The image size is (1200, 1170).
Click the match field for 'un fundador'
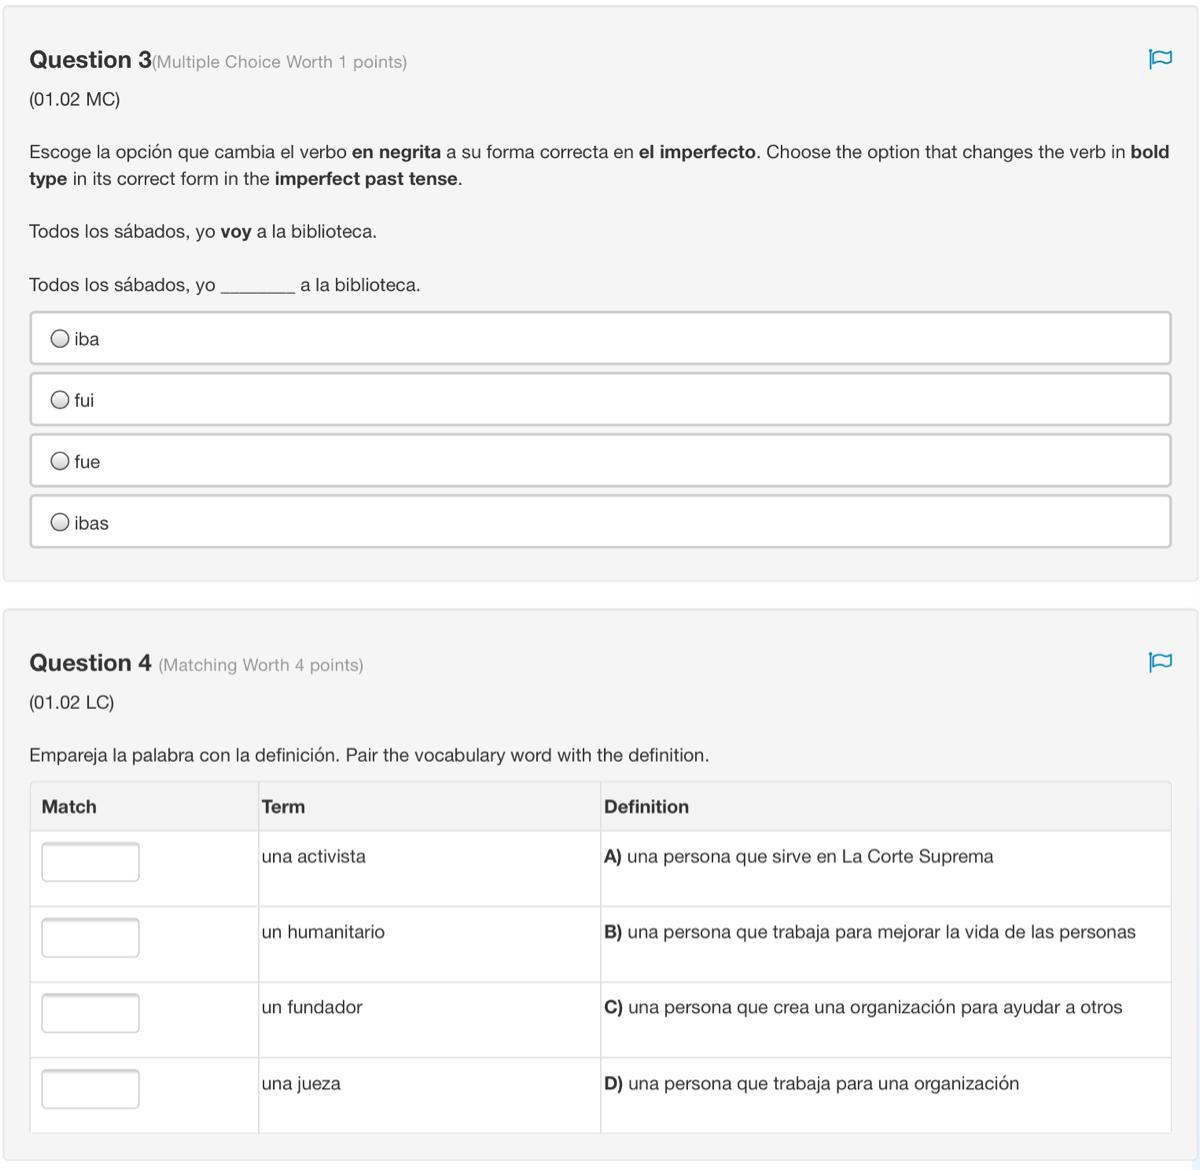coord(90,1013)
